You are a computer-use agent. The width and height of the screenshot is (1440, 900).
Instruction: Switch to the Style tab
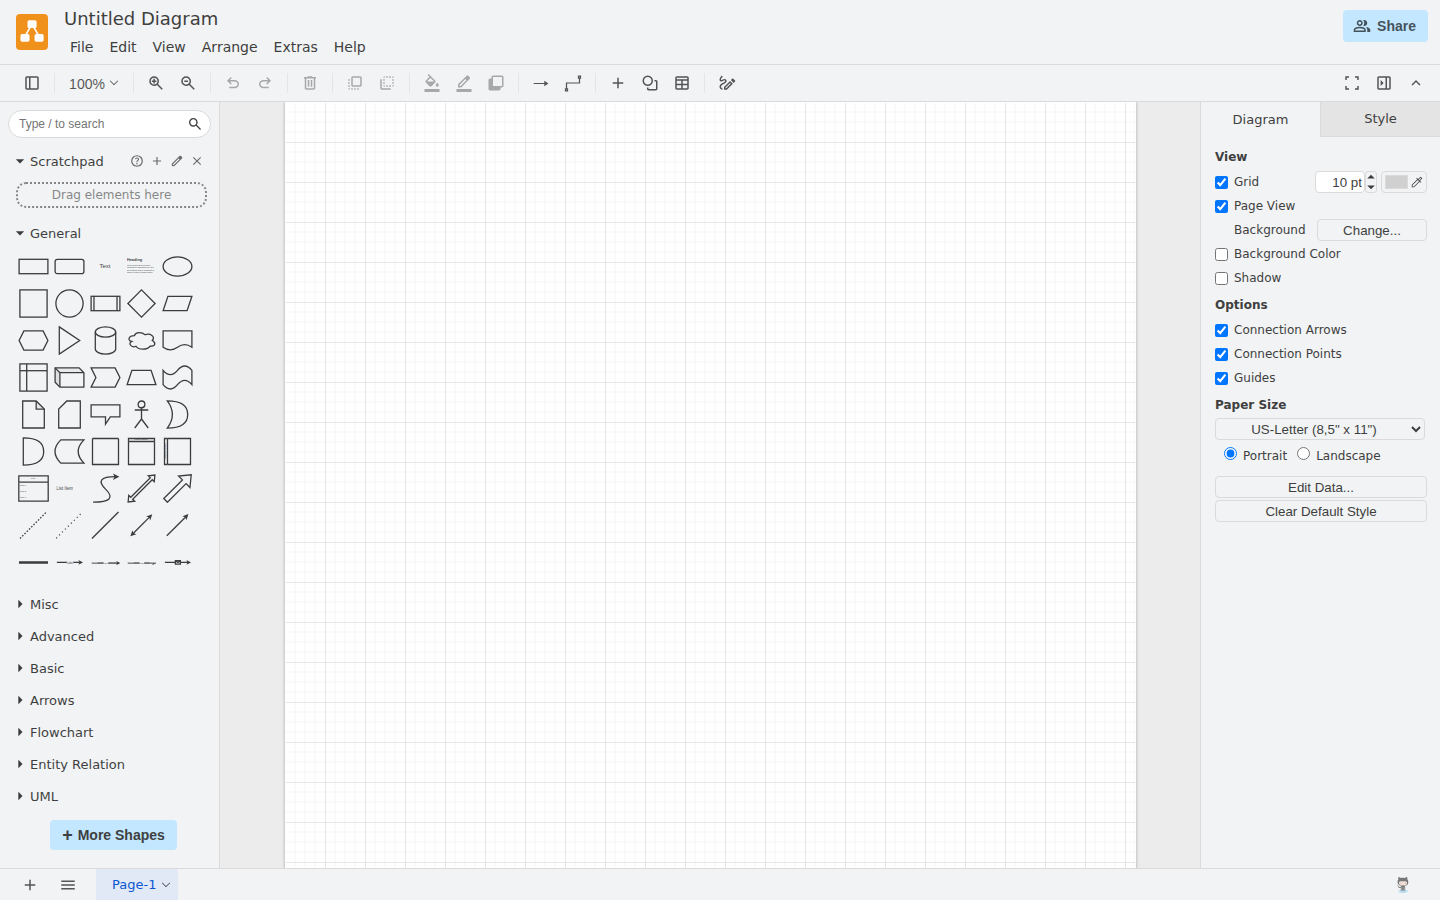click(x=1378, y=118)
